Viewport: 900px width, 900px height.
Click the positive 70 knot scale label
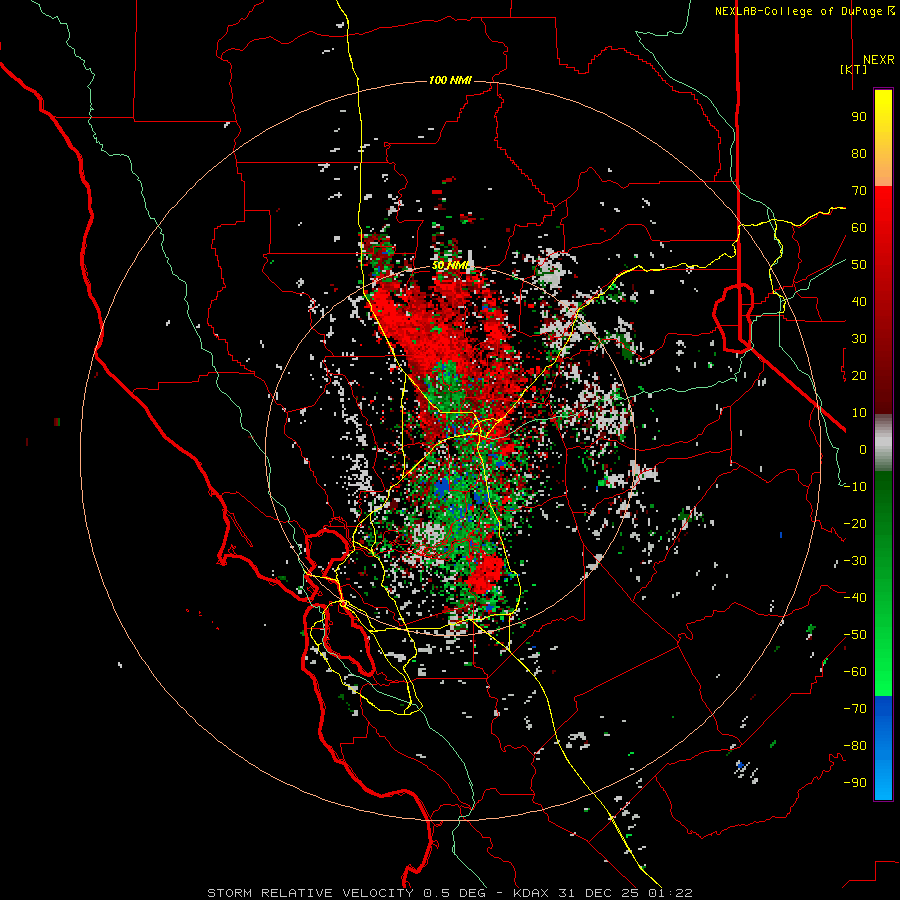click(859, 191)
